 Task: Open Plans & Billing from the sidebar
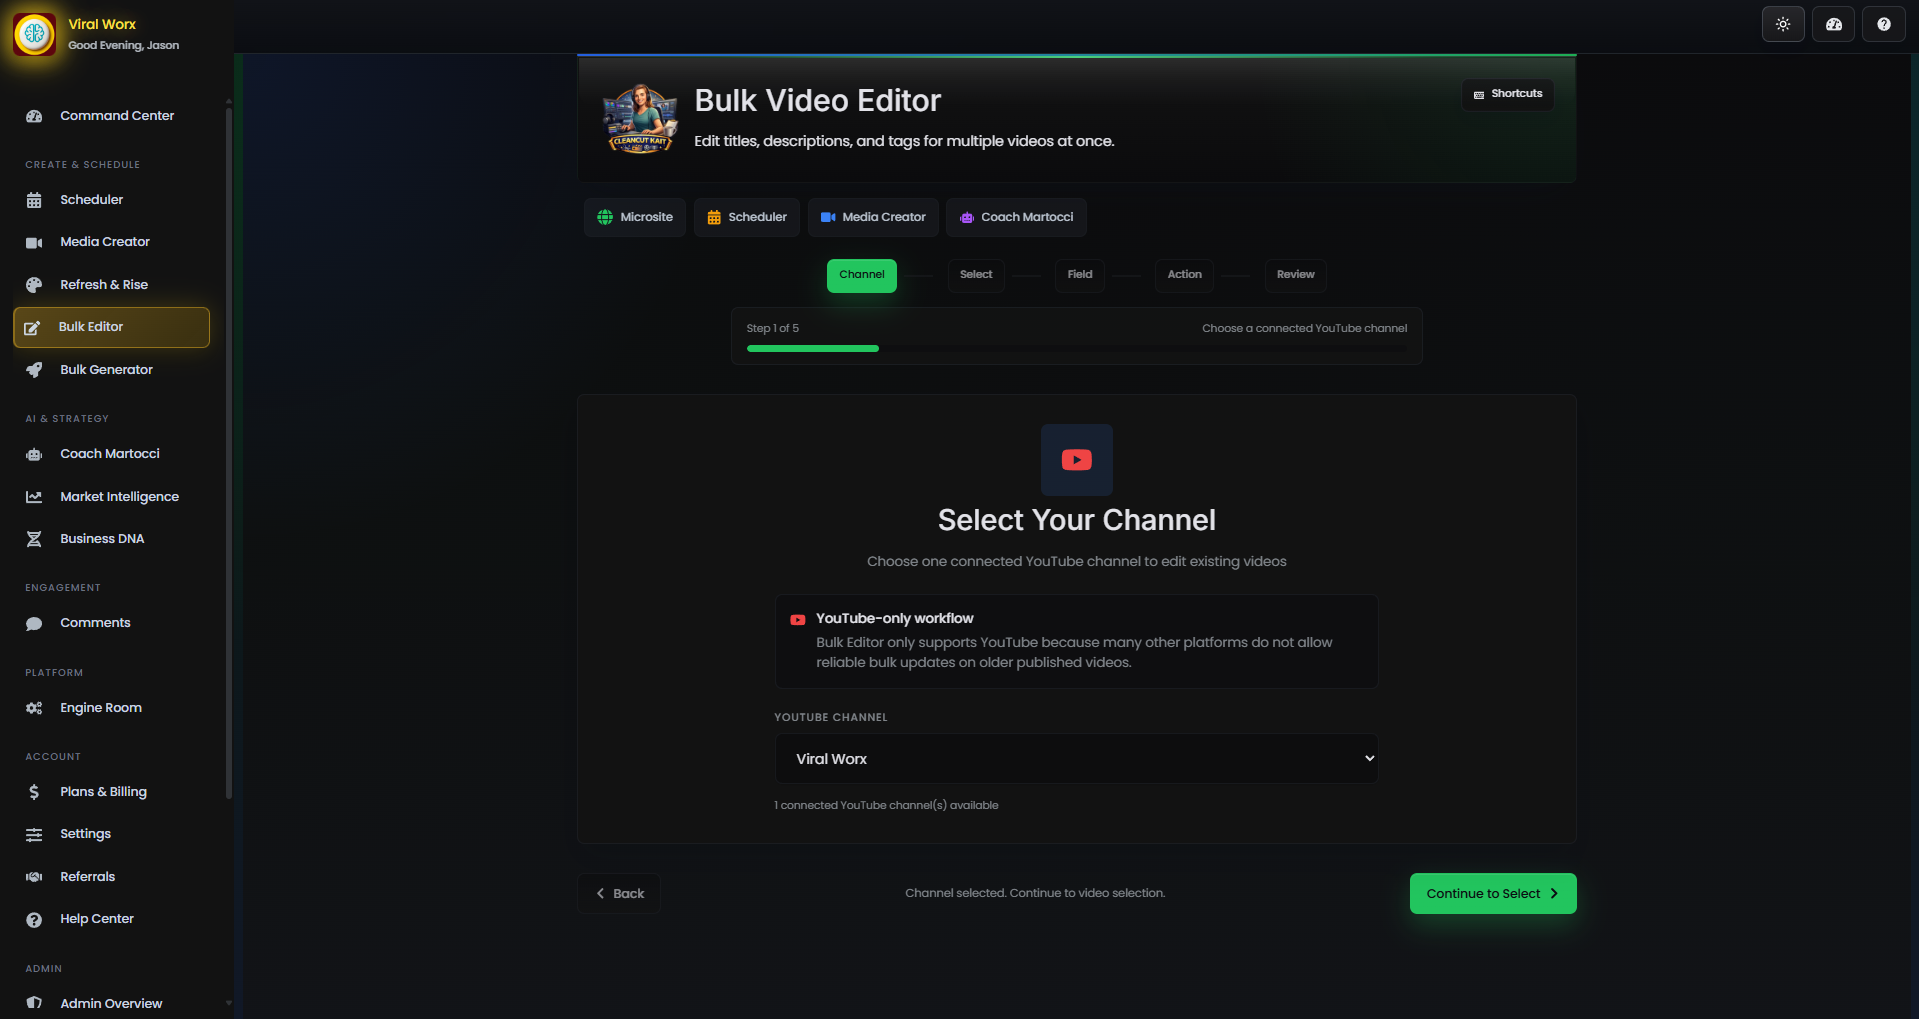112,792
